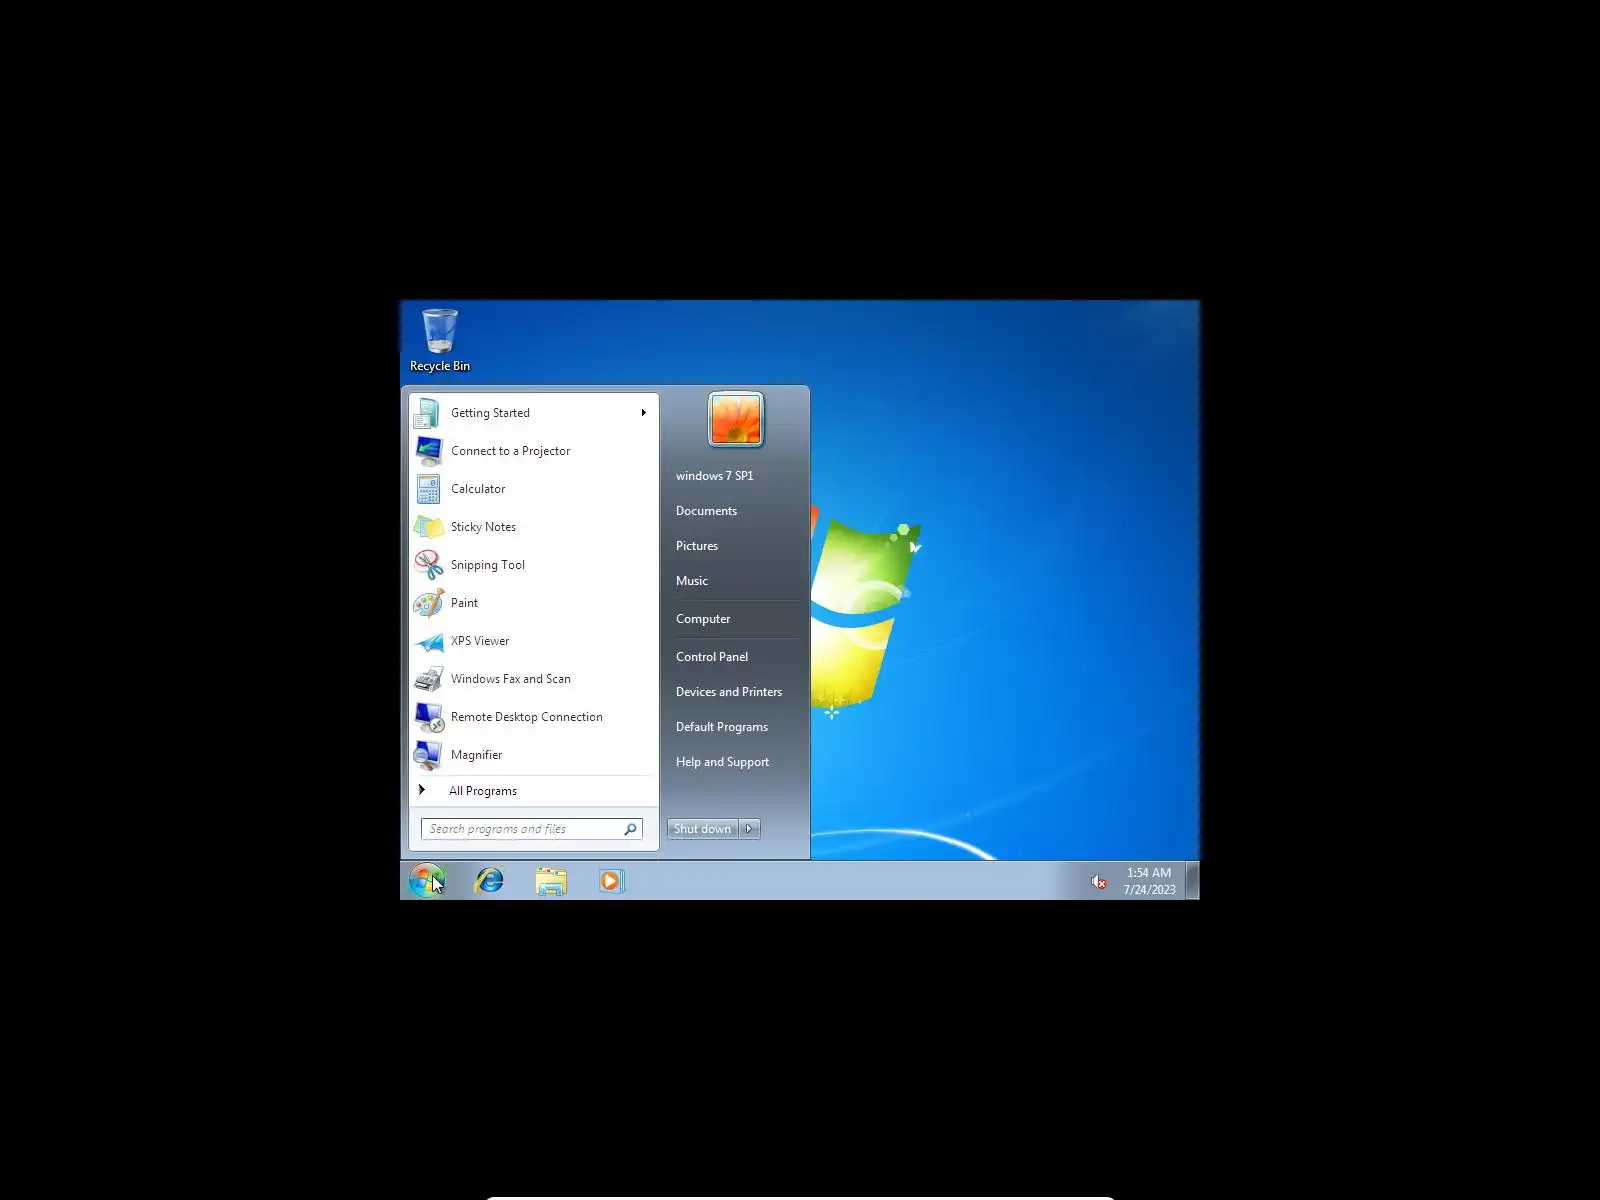The image size is (1600, 1200).
Task: Launch Windows Media Player from taskbar
Action: (x=611, y=880)
